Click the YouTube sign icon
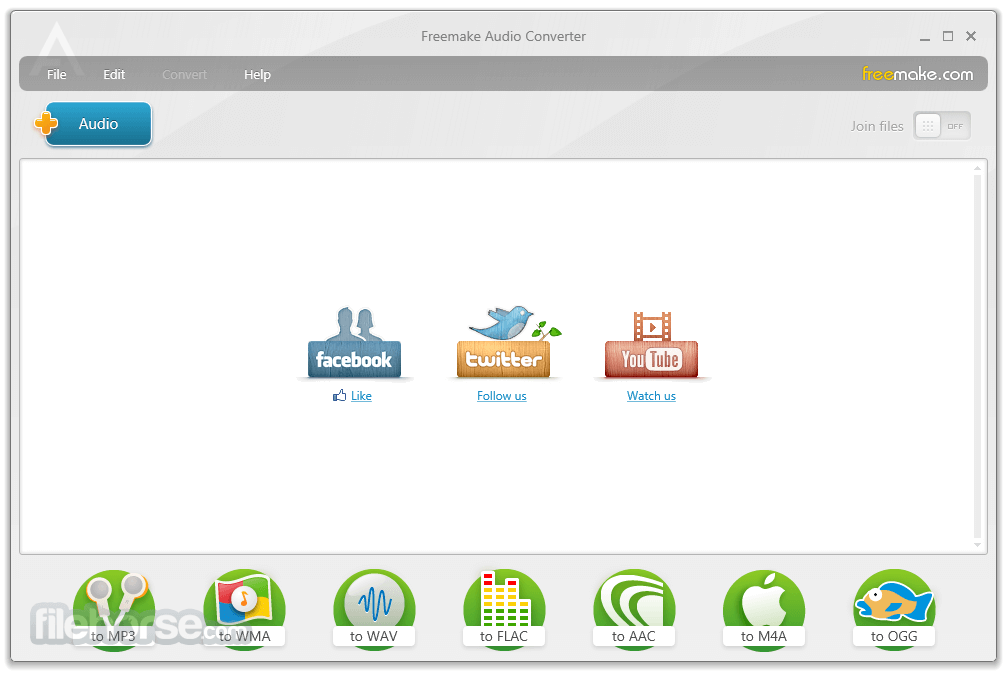Viewport: 1007px width, 675px height. point(651,344)
